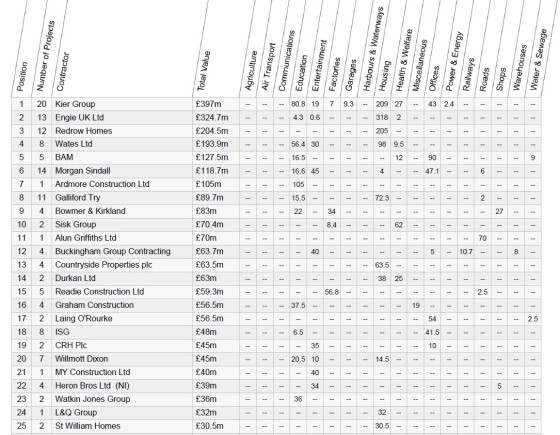Select the £118.7m total value
Screen dimensions: 560x435
coord(212,171)
